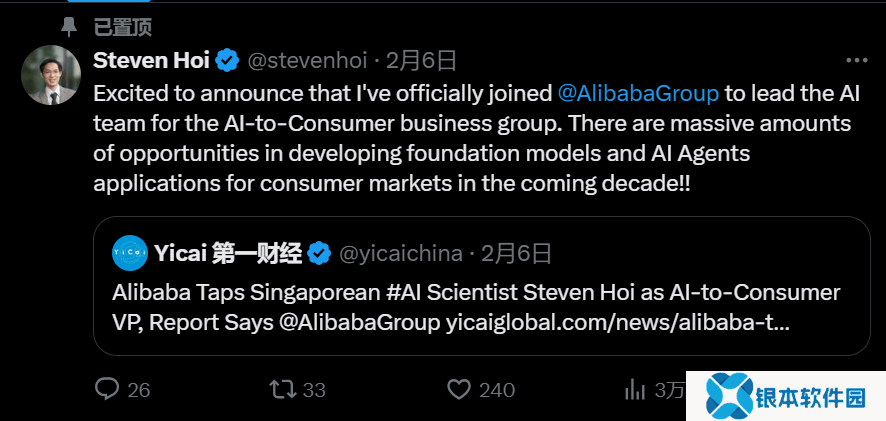
Task: Click Steven Hoi's verified blue badge
Action: click(x=227, y=61)
